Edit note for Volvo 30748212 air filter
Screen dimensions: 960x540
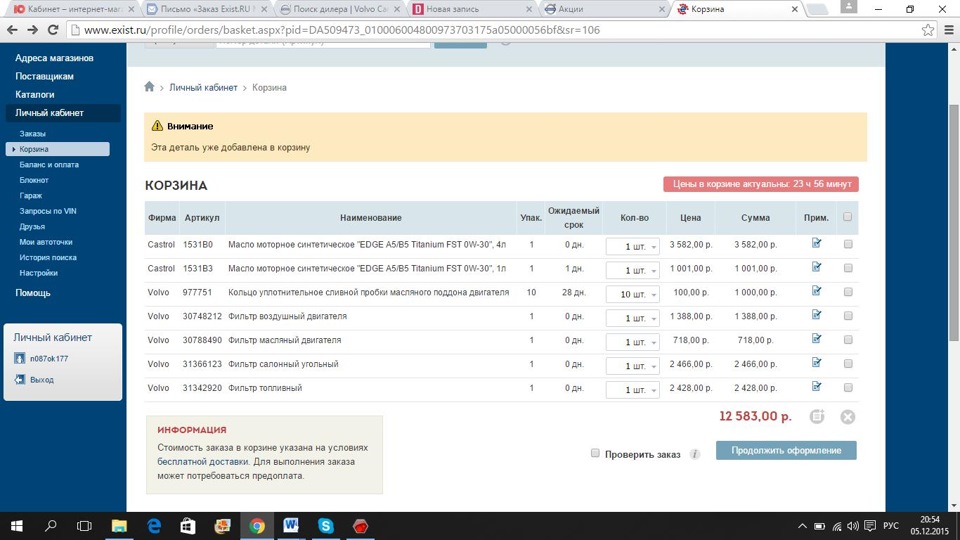coord(816,315)
